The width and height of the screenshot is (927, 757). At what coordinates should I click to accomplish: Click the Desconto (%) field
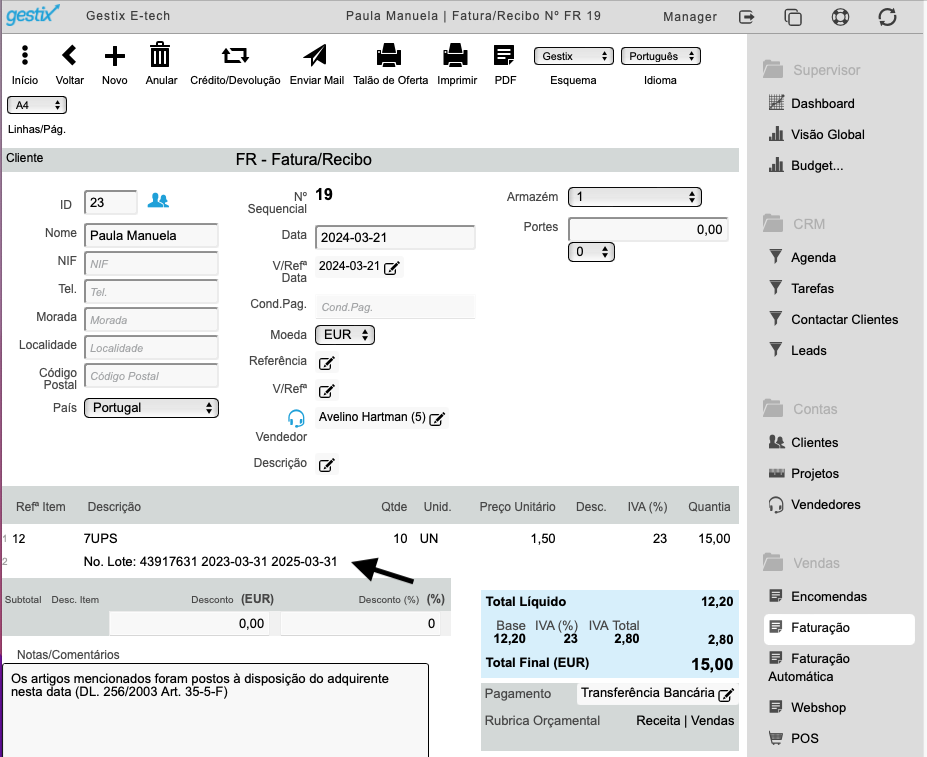[x=360, y=623]
